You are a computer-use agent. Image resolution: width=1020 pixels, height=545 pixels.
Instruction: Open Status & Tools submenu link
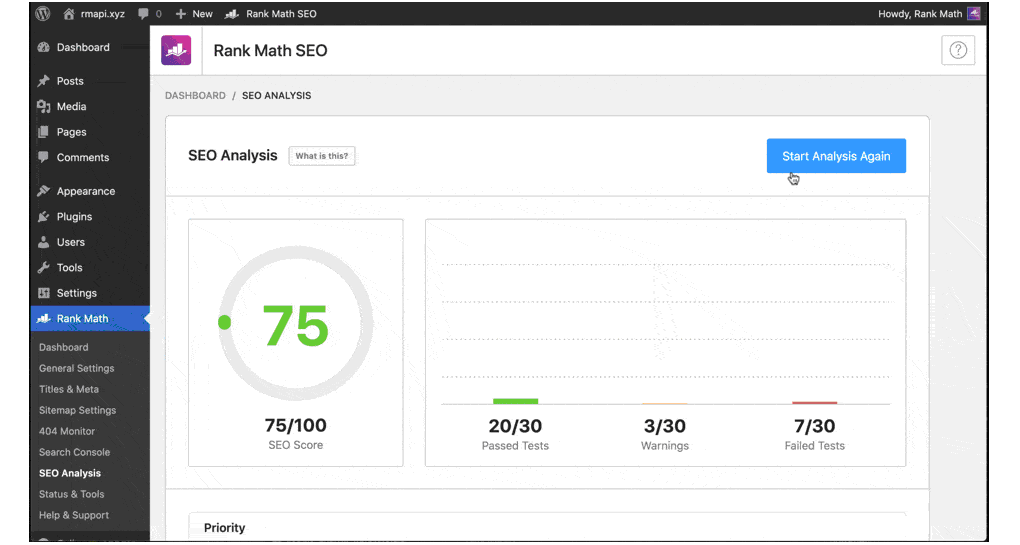(71, 494)
